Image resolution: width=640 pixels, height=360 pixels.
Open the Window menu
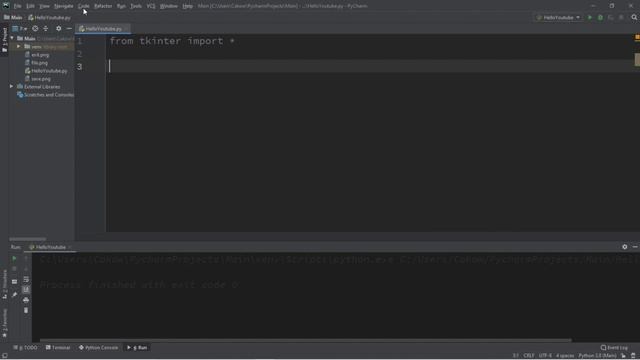[x=169, y=6]
